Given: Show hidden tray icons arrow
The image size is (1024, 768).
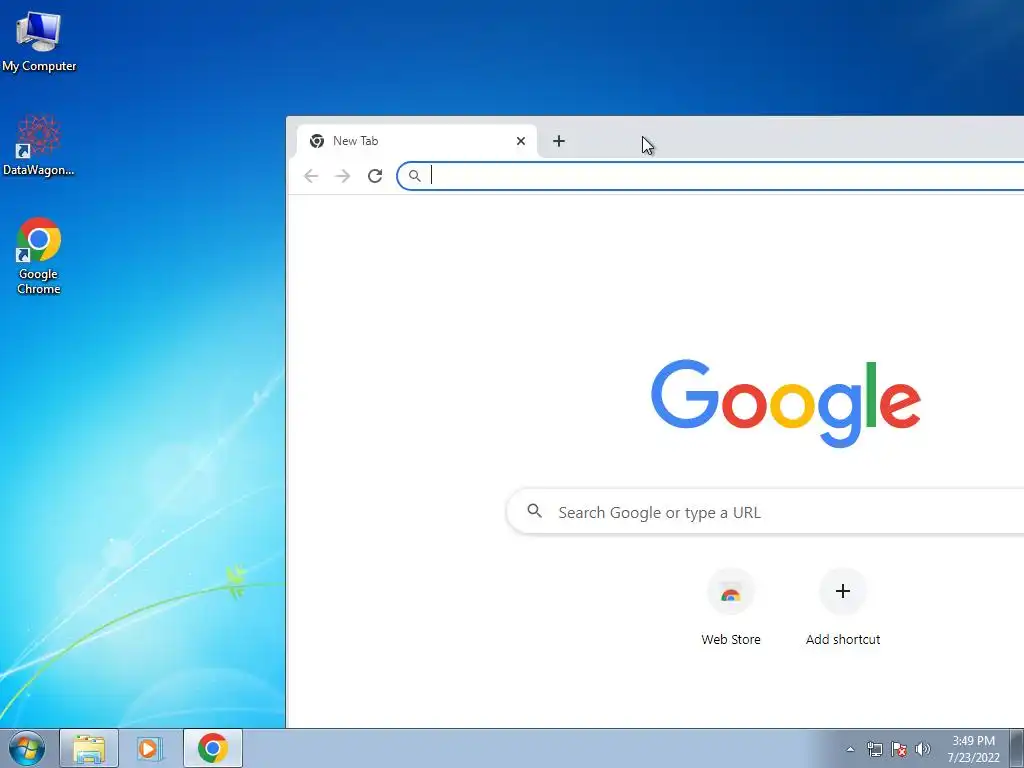Looking at the screenshot, I should (x=850, y=749).
